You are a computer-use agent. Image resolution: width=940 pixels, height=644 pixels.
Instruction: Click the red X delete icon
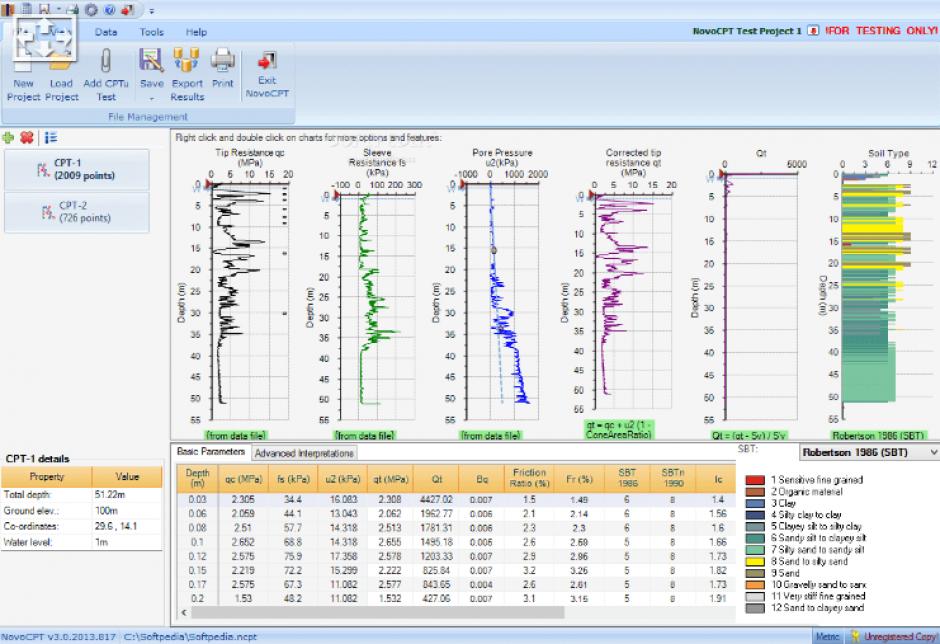[x=27, y=137]
